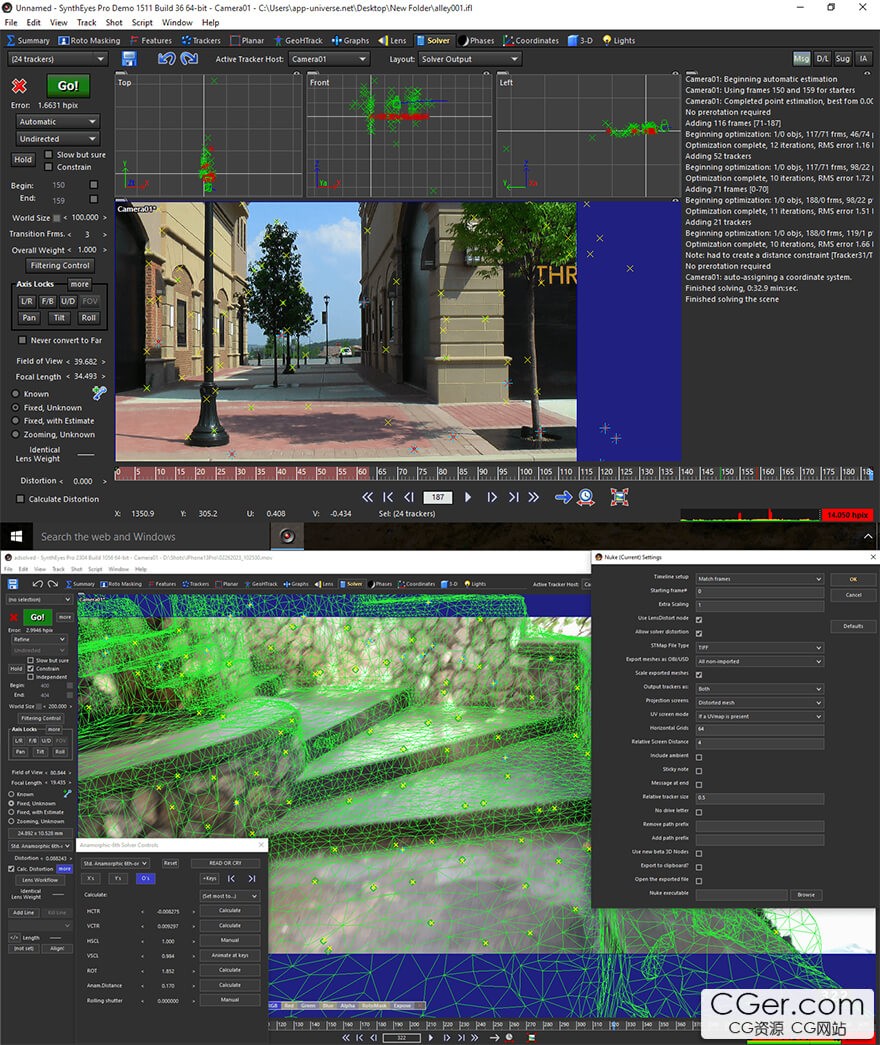This screenshot has height=1045, width=880.
Task: Open the Layout dropdown showing Solver Output
Action: [x=470, y=59]
